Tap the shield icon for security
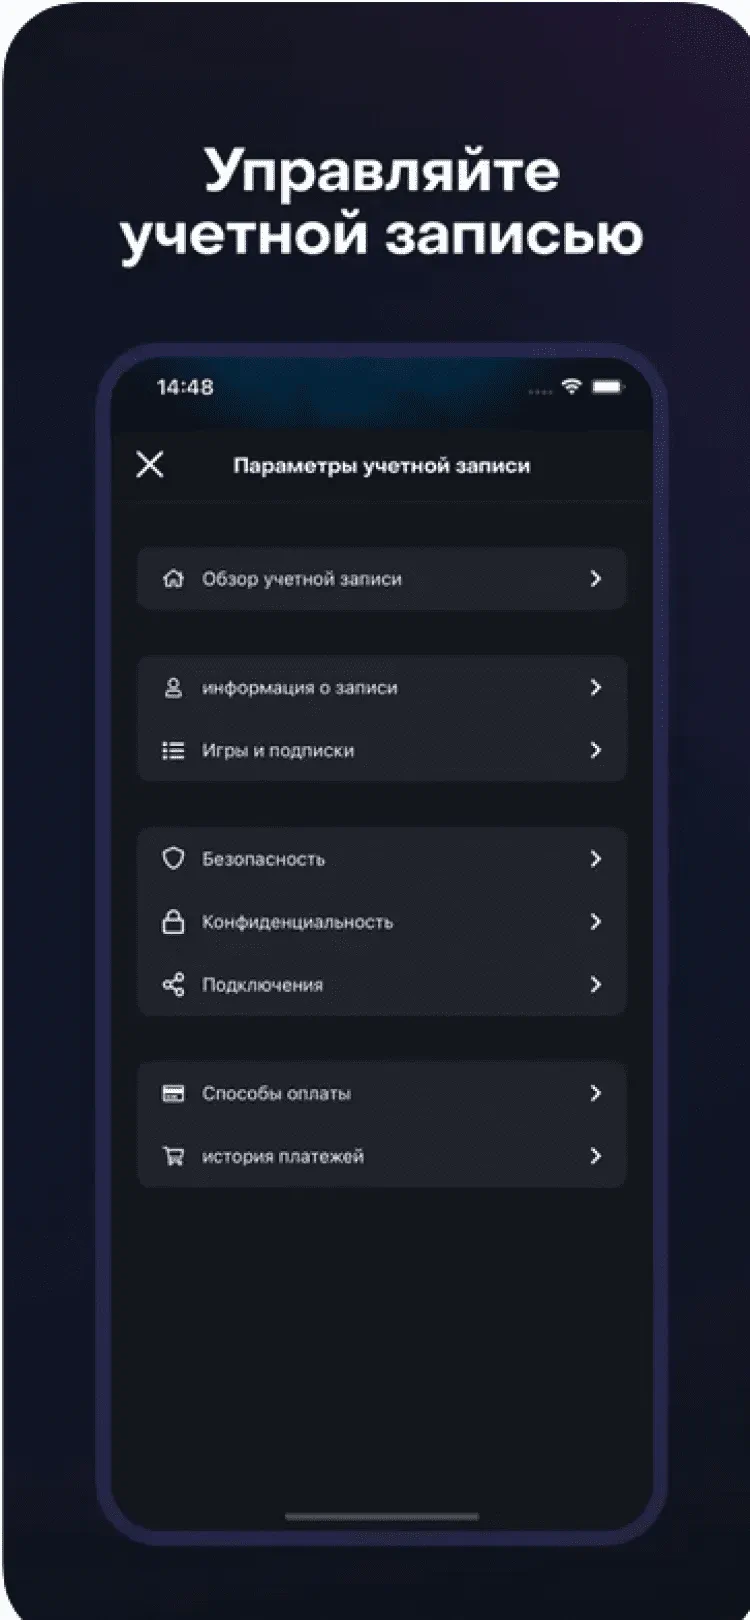750x1620 pixels. 173,859
